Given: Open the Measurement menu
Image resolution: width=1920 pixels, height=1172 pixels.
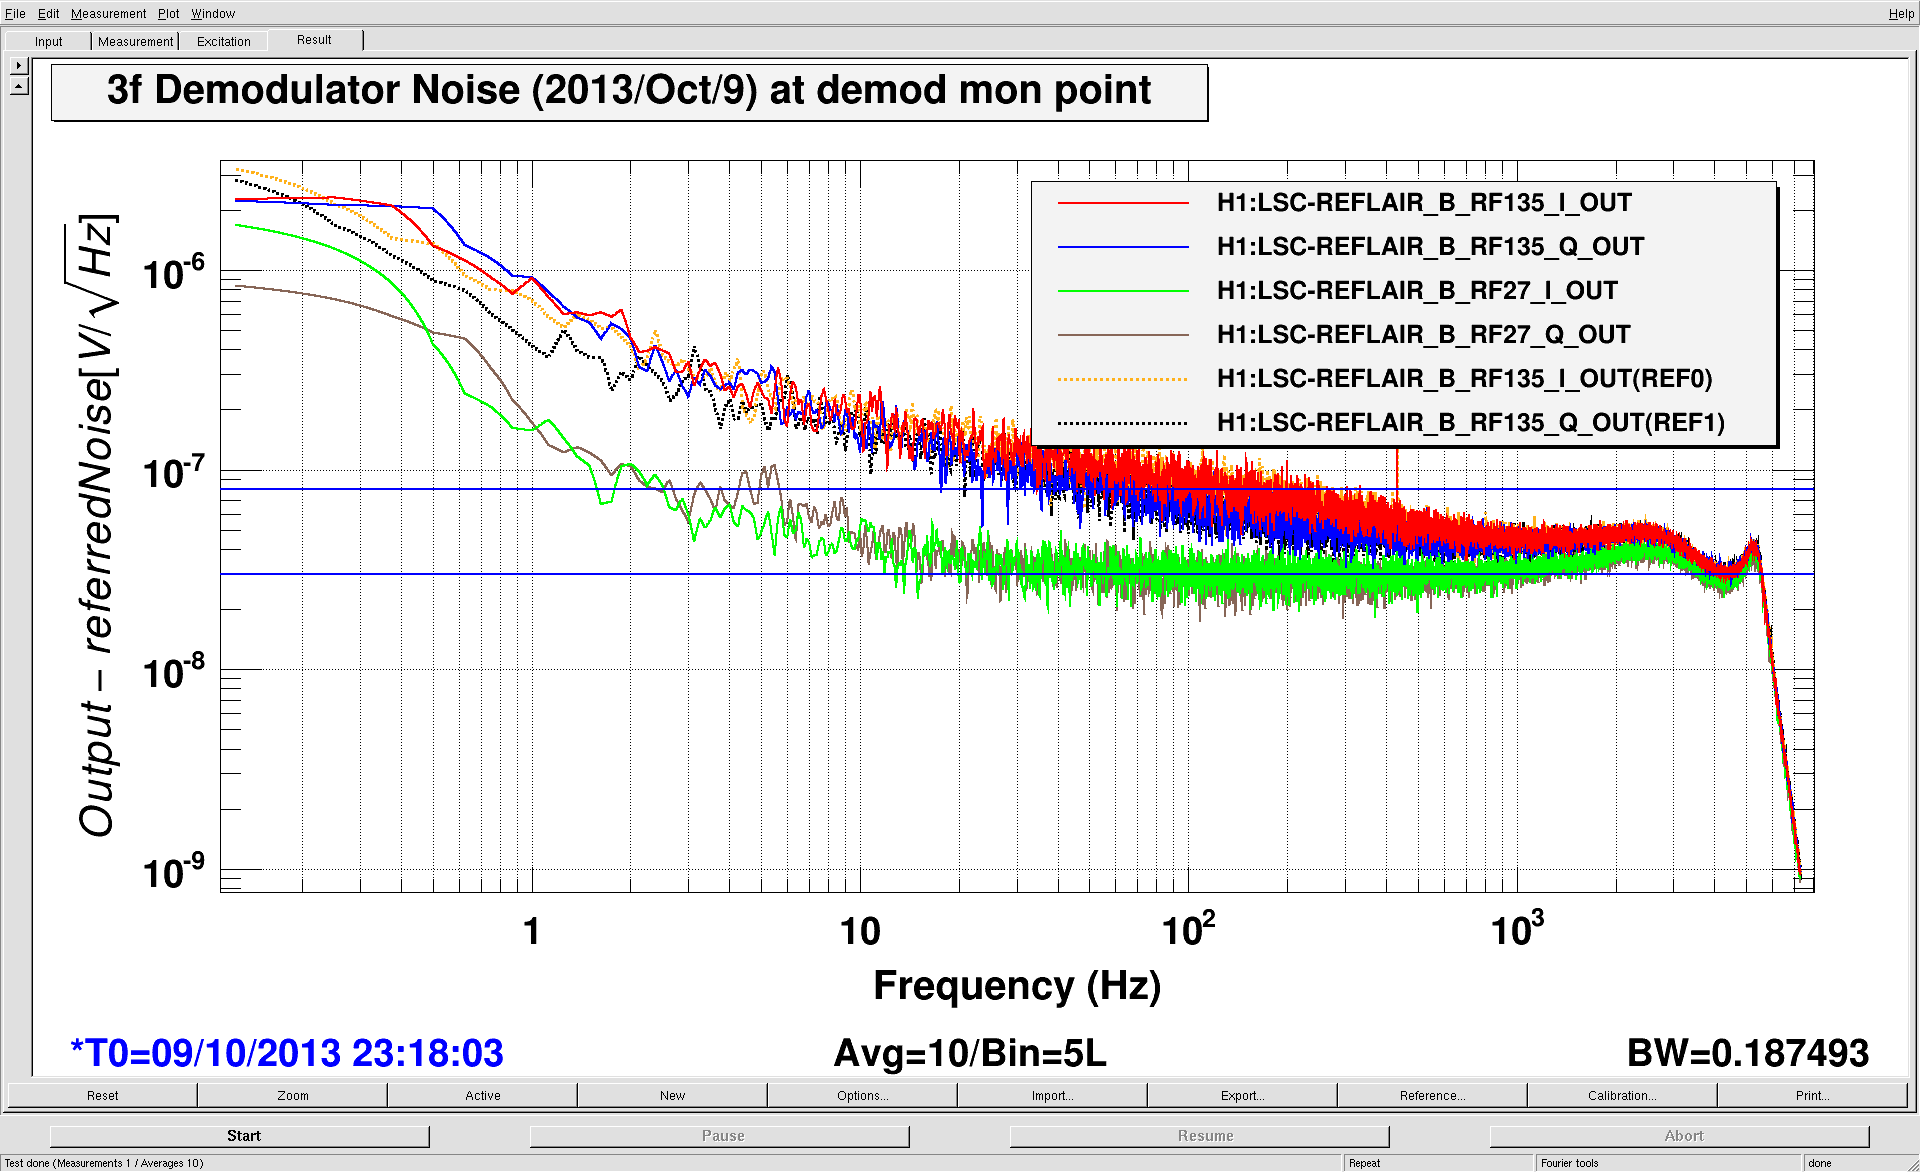Looking at the screenshot, I should click(108, 13).
